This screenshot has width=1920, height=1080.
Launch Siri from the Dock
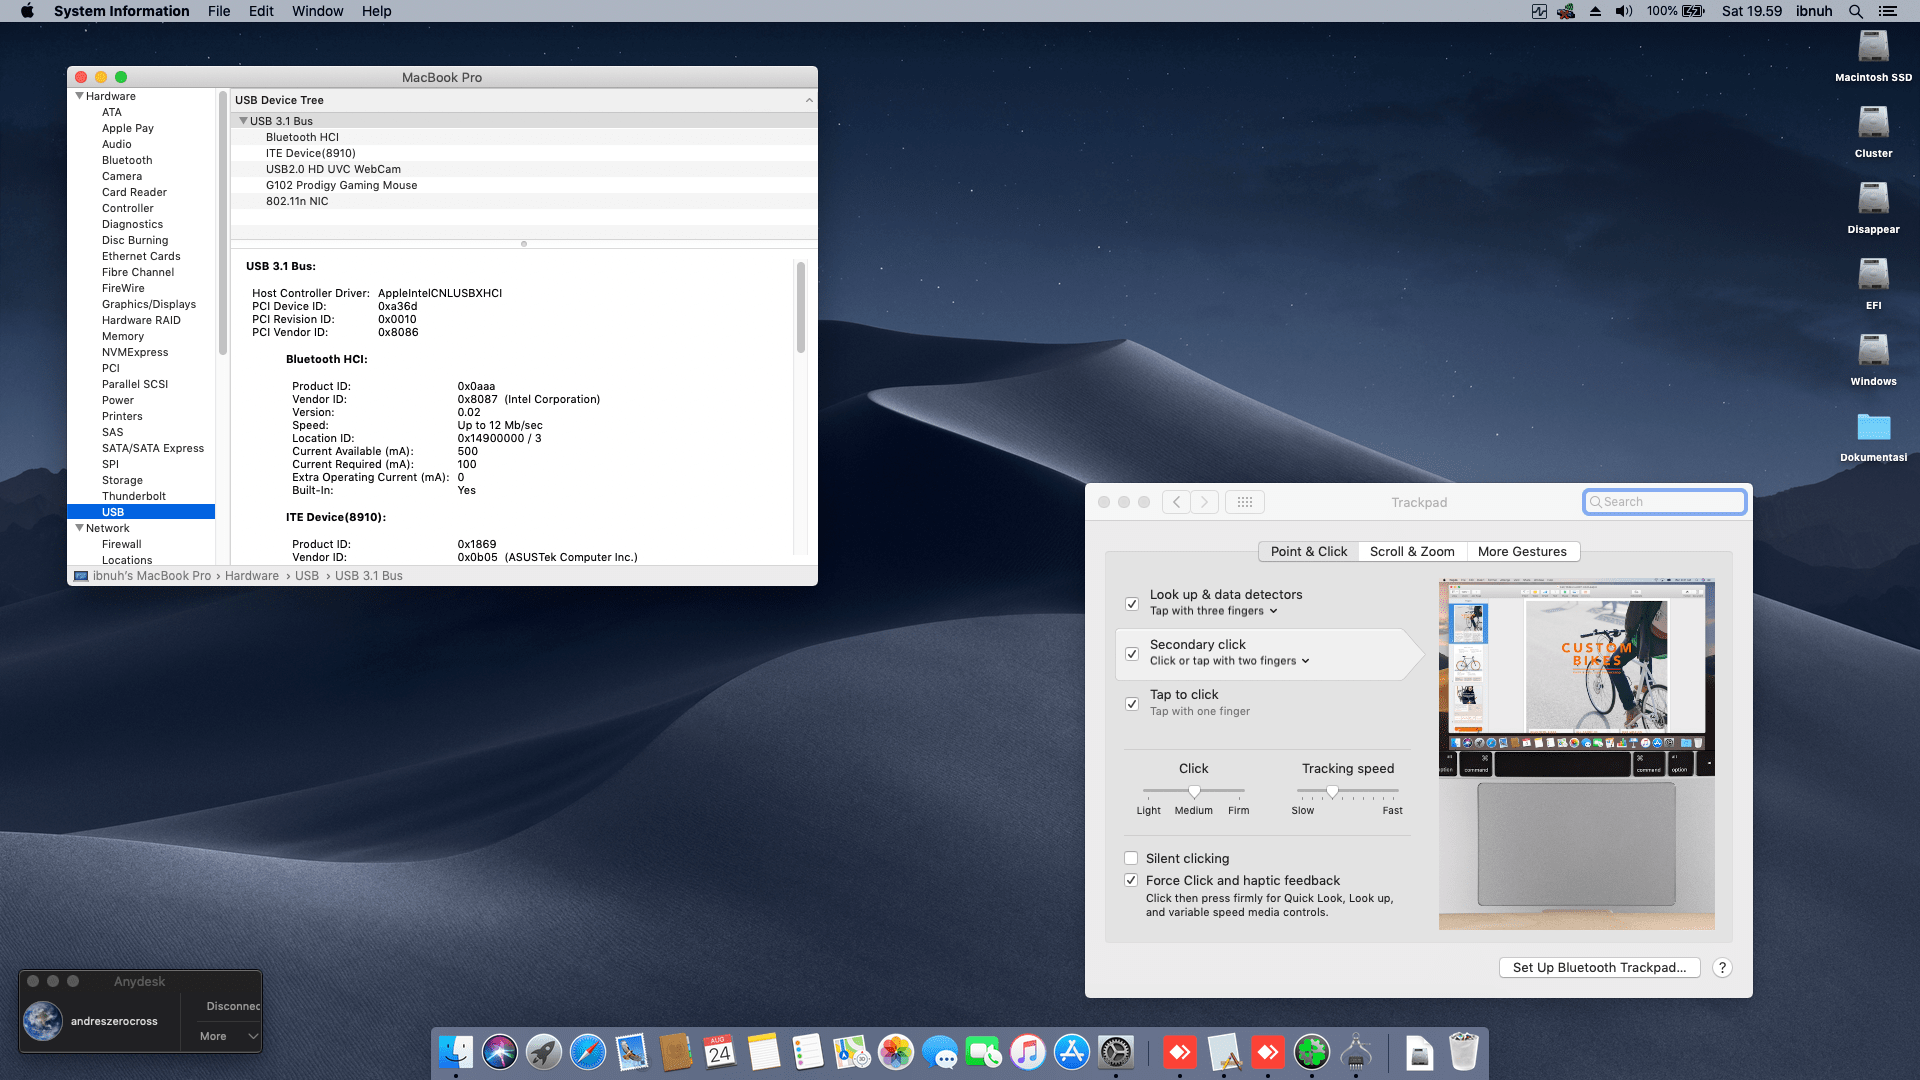click(500, 1052)
